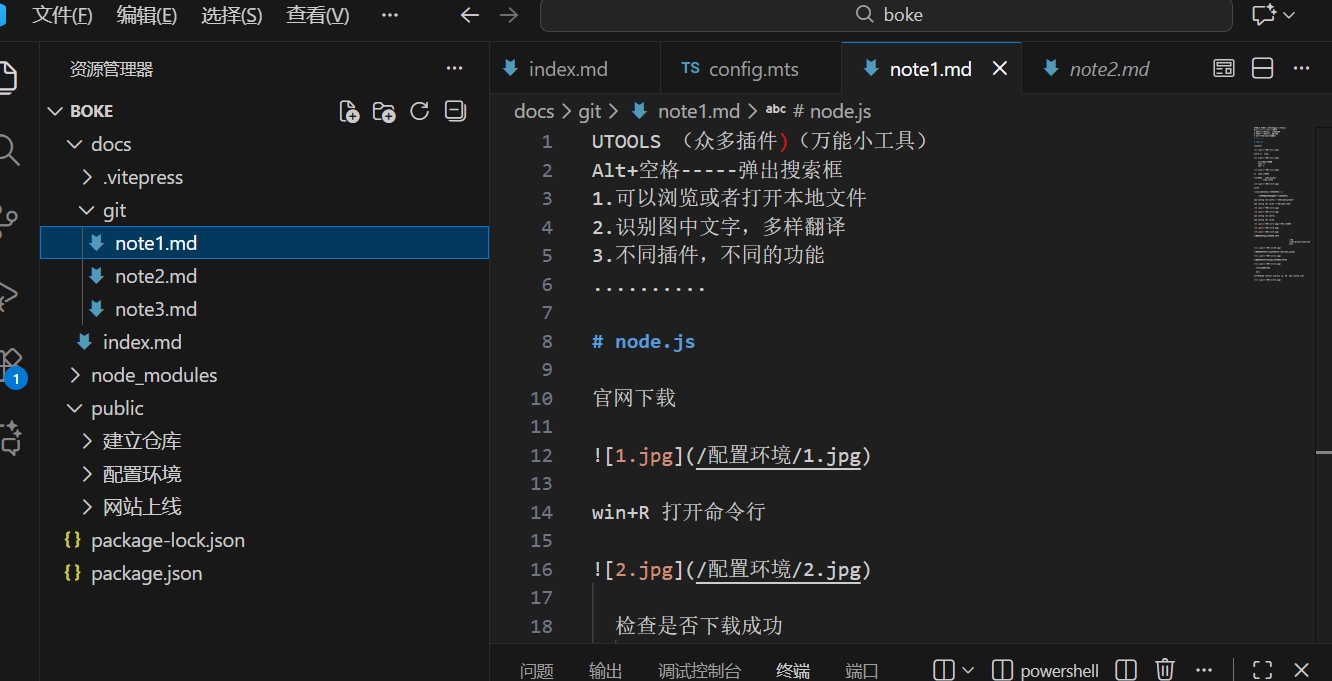Kill the terminal with trash icon
1332x681 pixels.
click(1165, 670)
